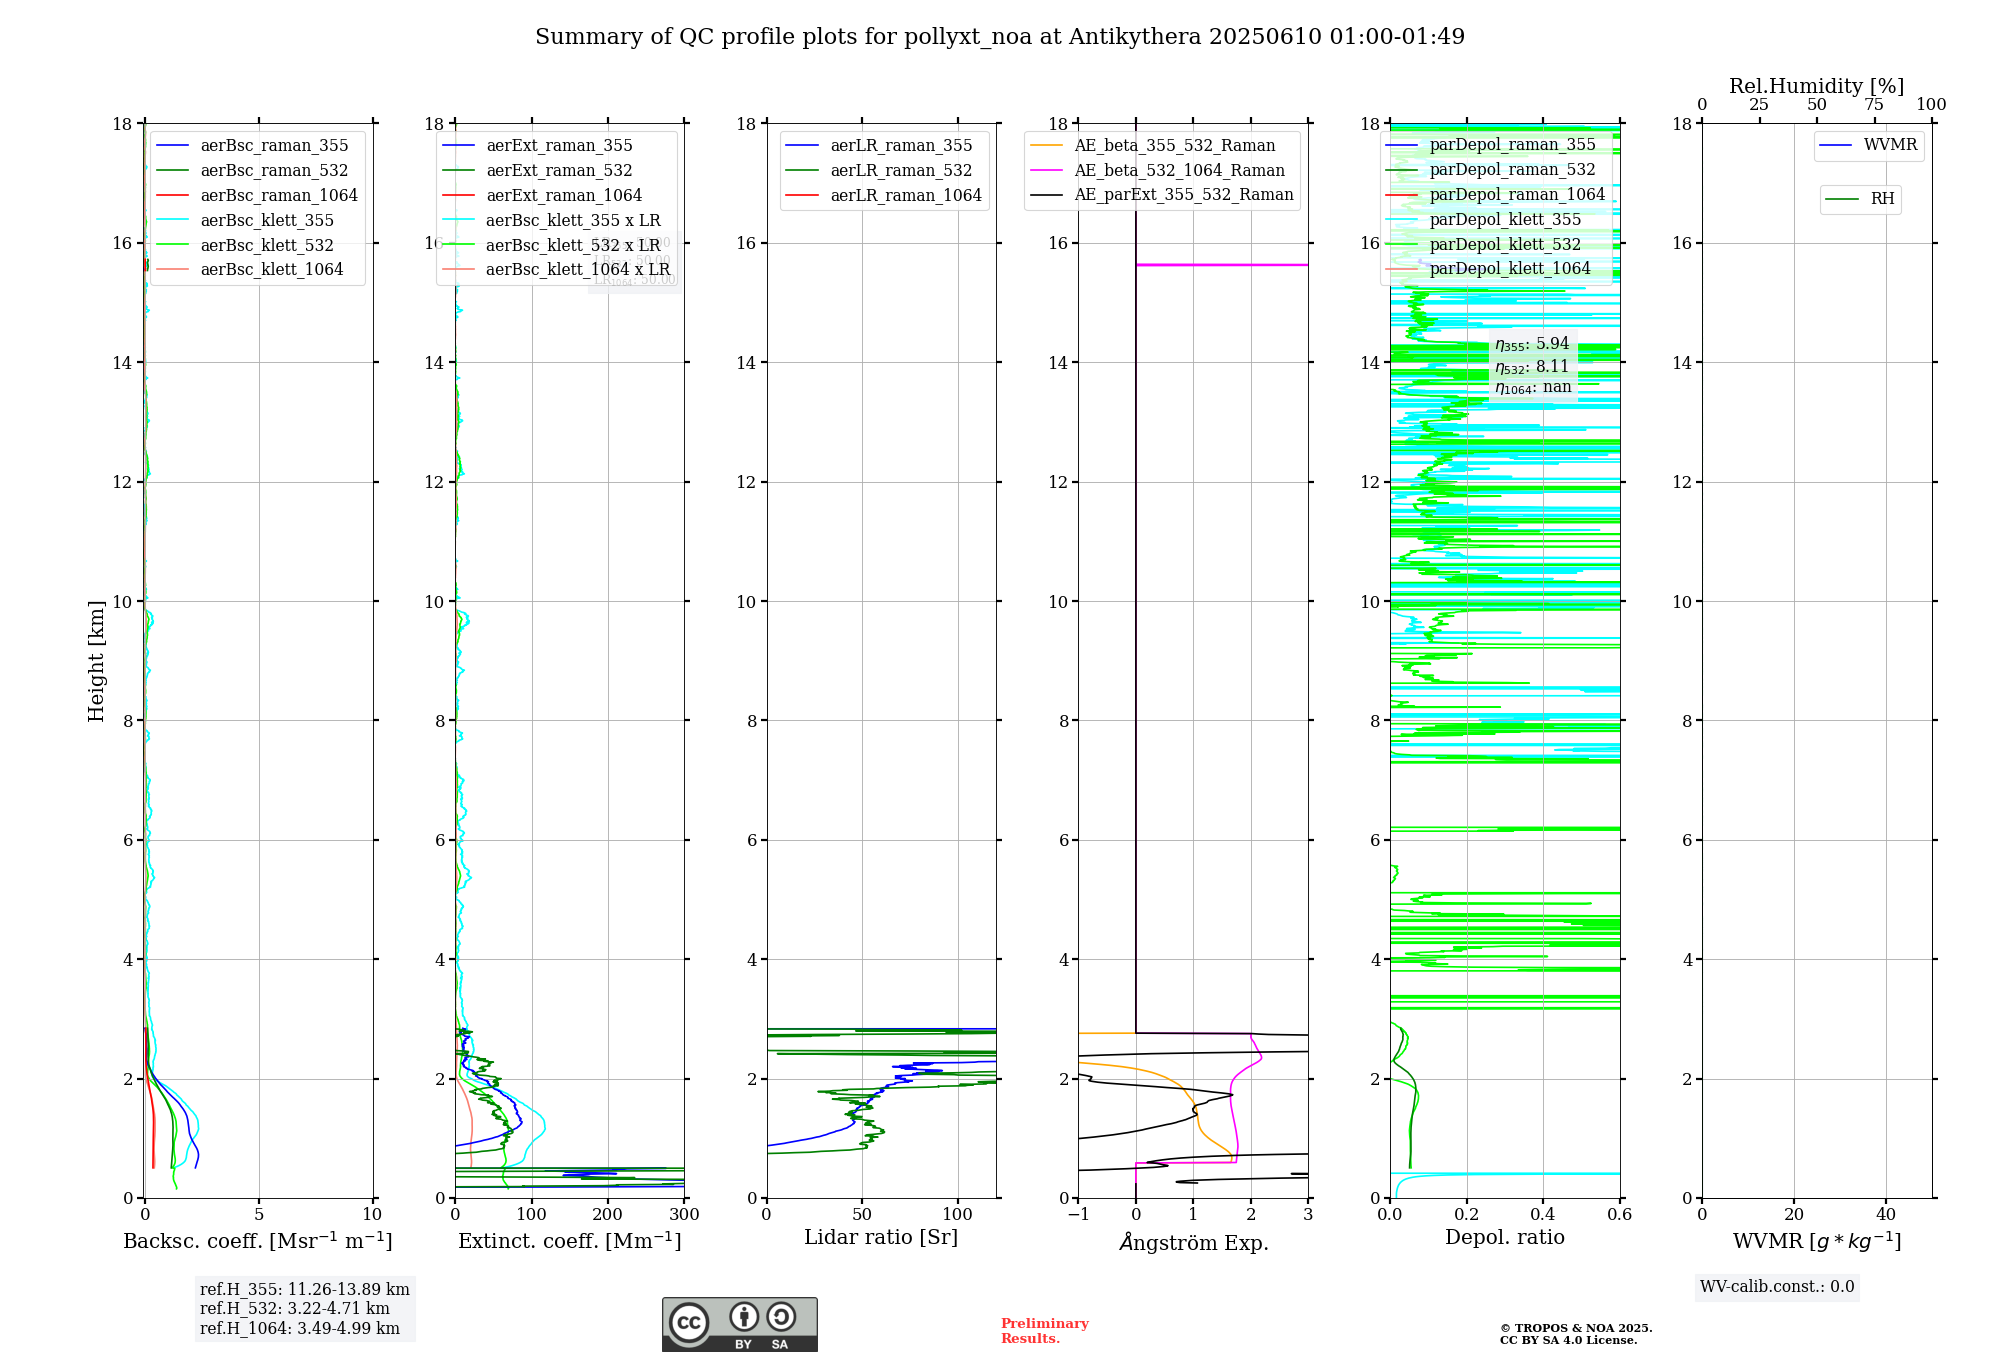Click the parDepol_raman_355 legend entry
2000x1360 pixels.
click(1491, 145)
